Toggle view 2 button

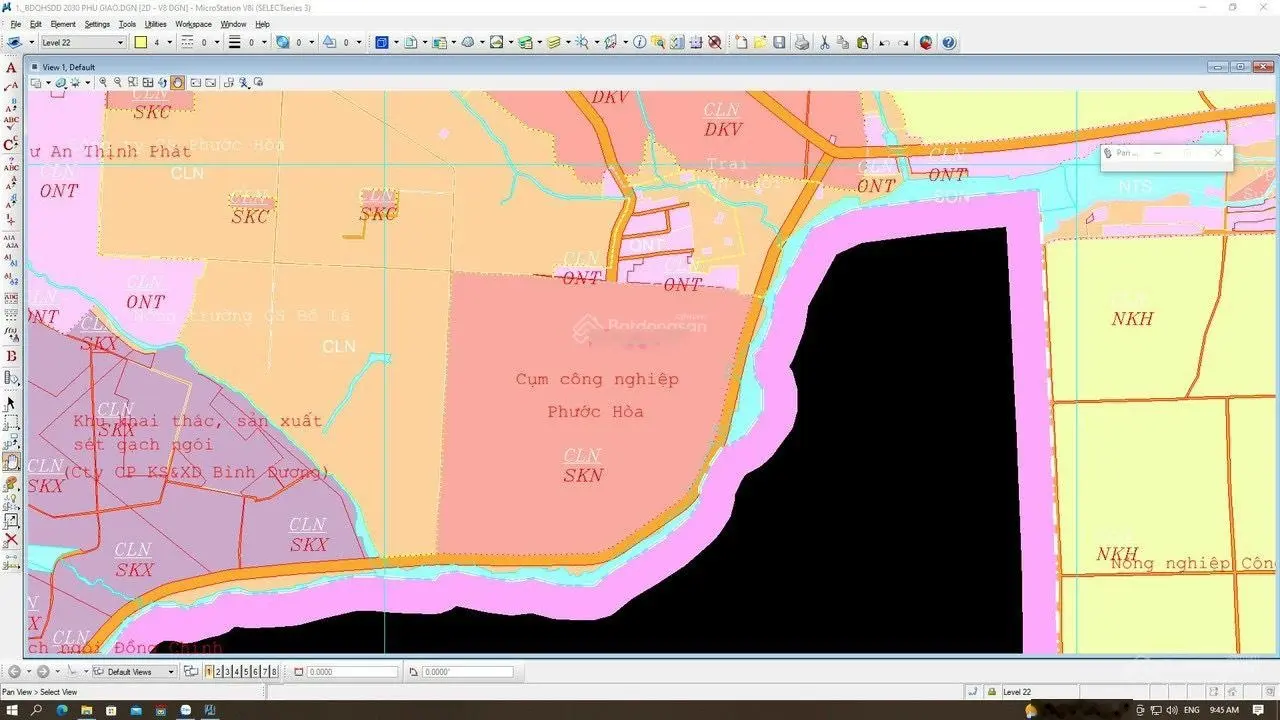[x=218, y=671]
